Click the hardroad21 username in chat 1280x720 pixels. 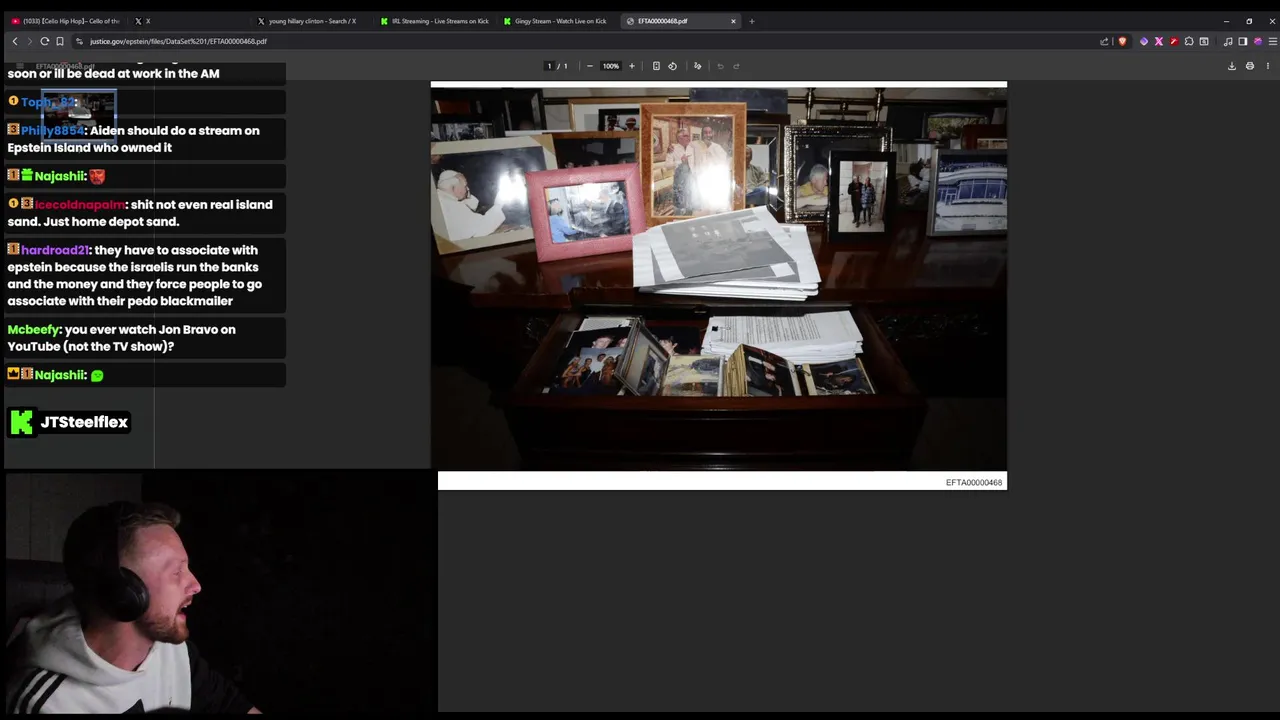pos(55,251)
